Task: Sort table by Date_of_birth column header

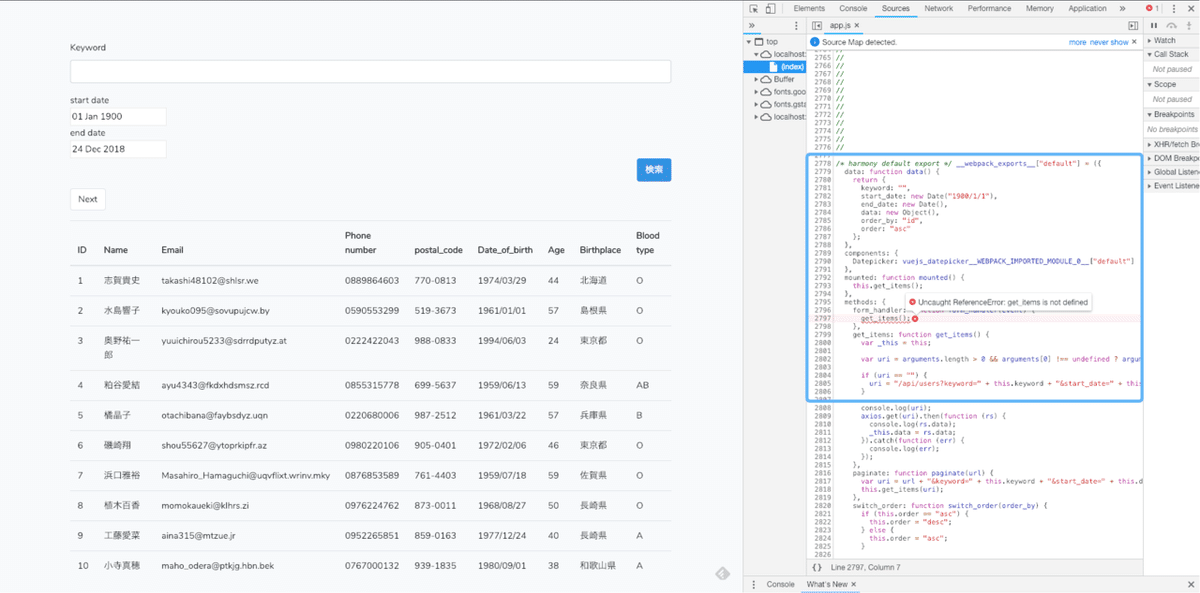Action: click(505, 250)
